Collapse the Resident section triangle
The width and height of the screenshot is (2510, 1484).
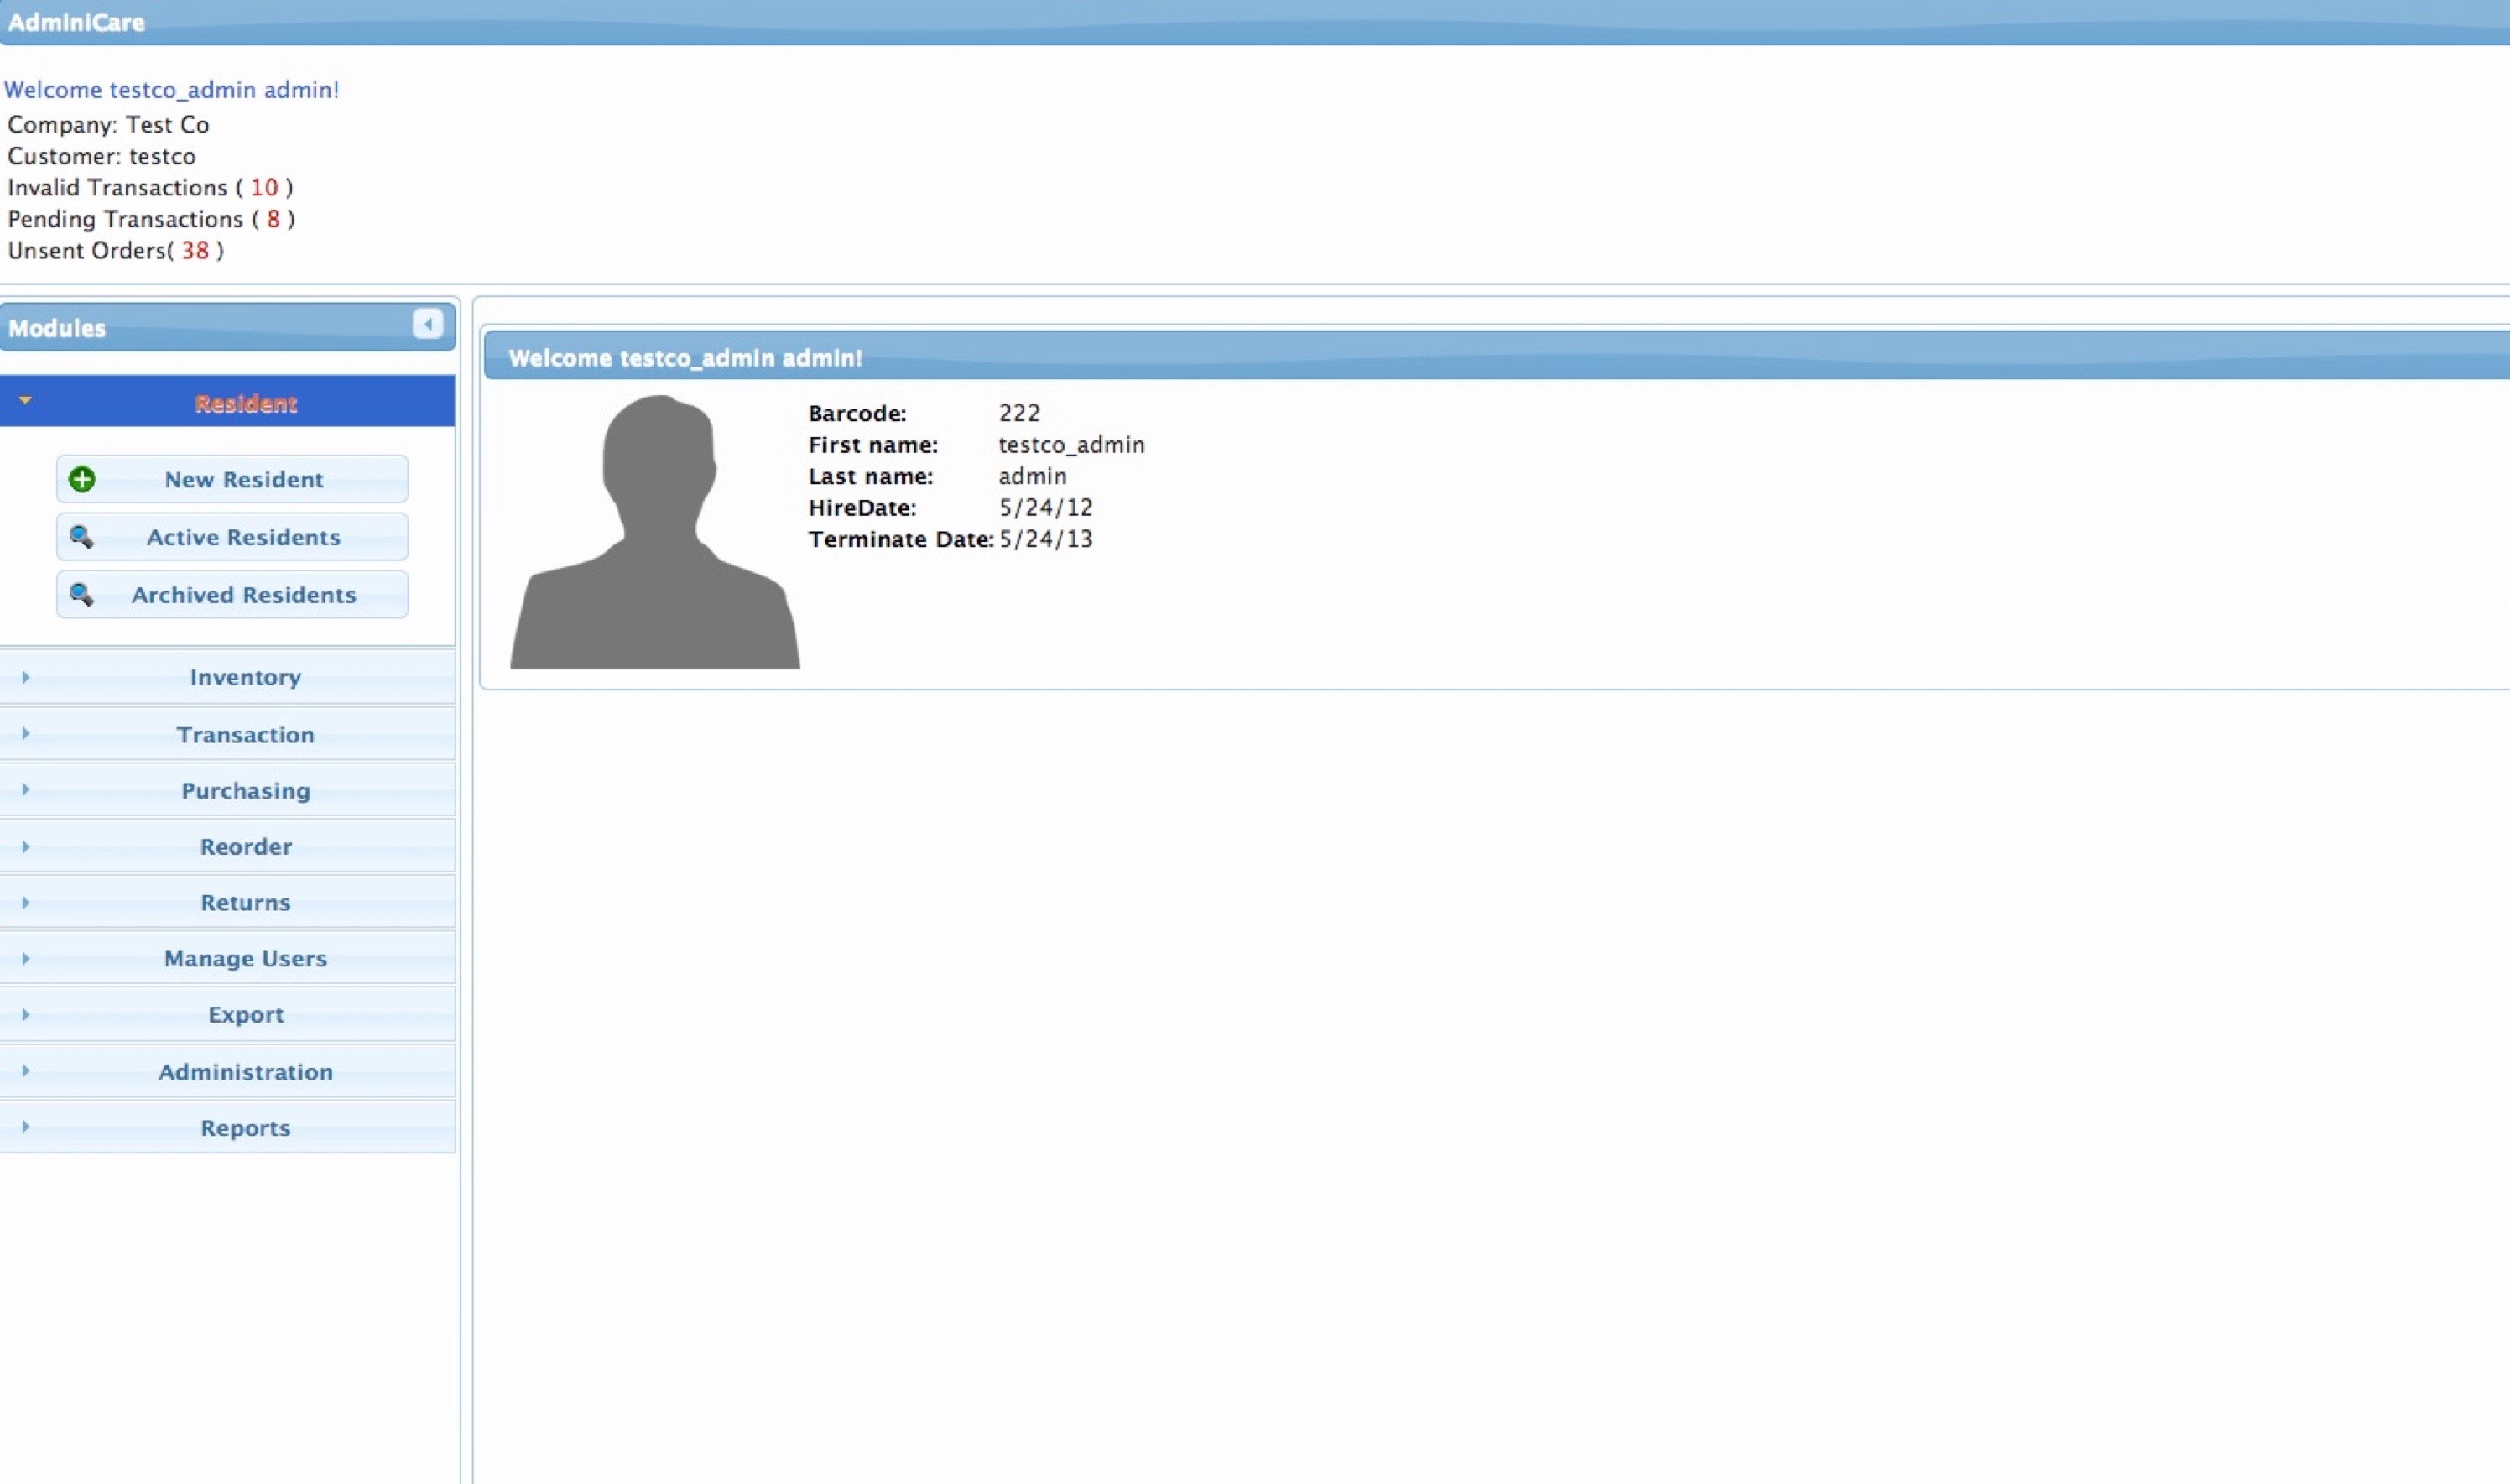[x=26, y=400]
